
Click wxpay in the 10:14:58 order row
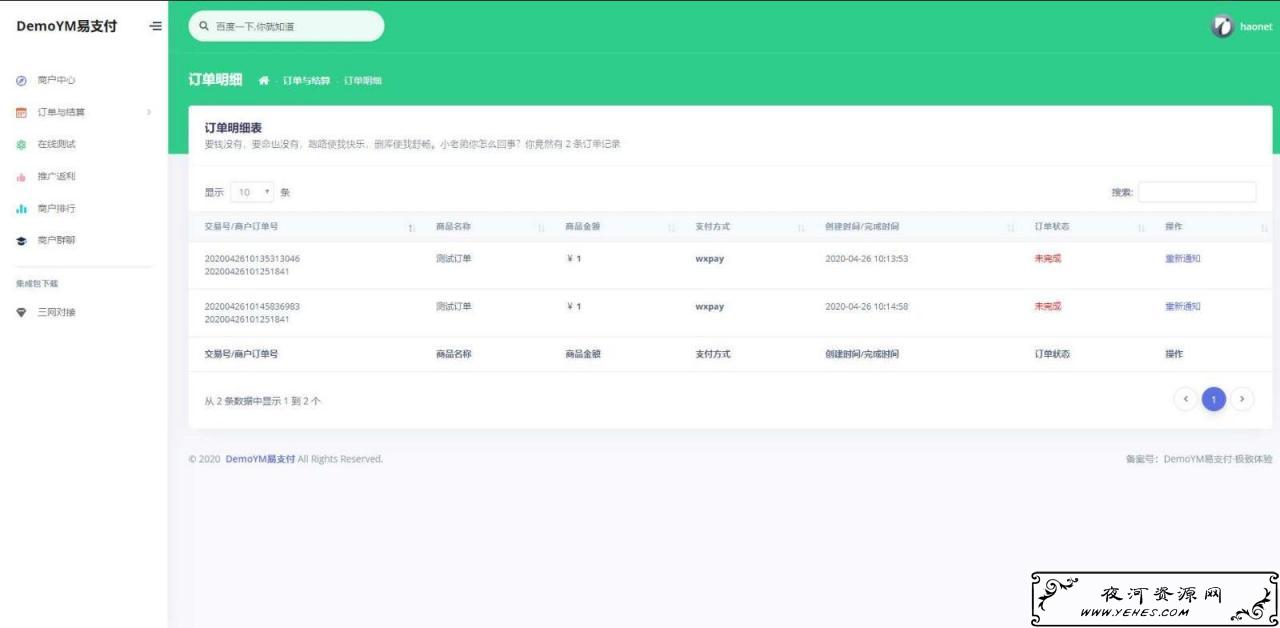click(710, 307)
